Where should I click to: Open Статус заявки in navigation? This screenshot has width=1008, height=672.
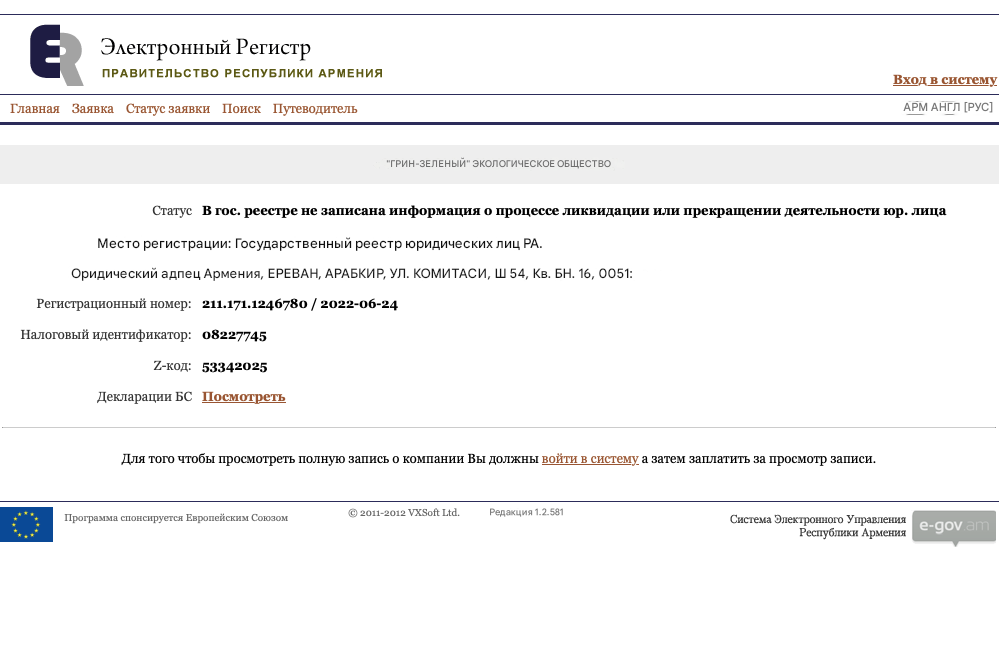click(168, 109)
